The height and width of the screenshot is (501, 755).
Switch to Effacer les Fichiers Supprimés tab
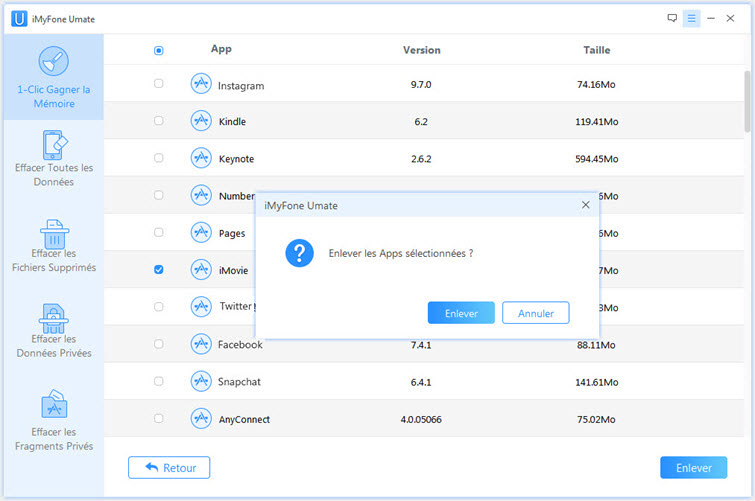53,246
